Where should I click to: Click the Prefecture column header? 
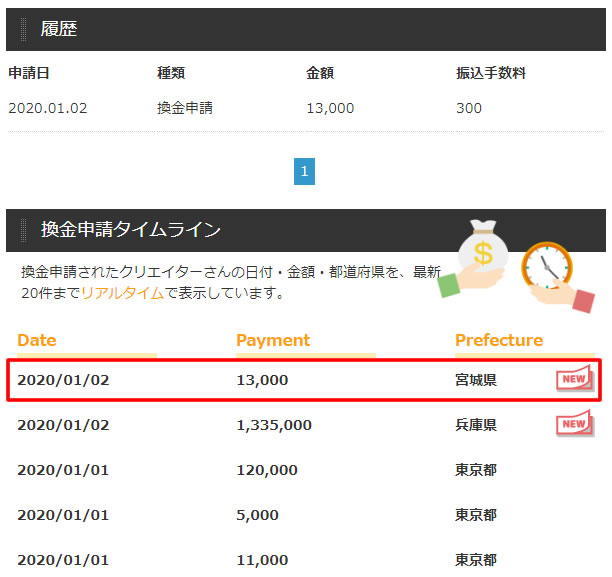[x=499, y=340]
